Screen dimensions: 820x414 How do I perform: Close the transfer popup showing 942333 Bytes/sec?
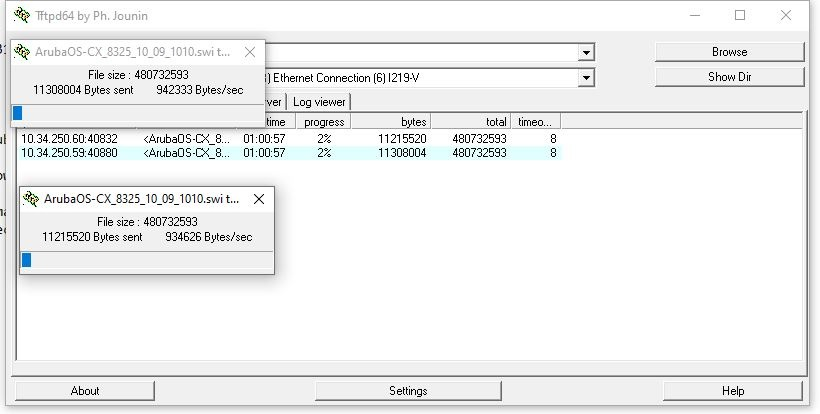(250, 52)
